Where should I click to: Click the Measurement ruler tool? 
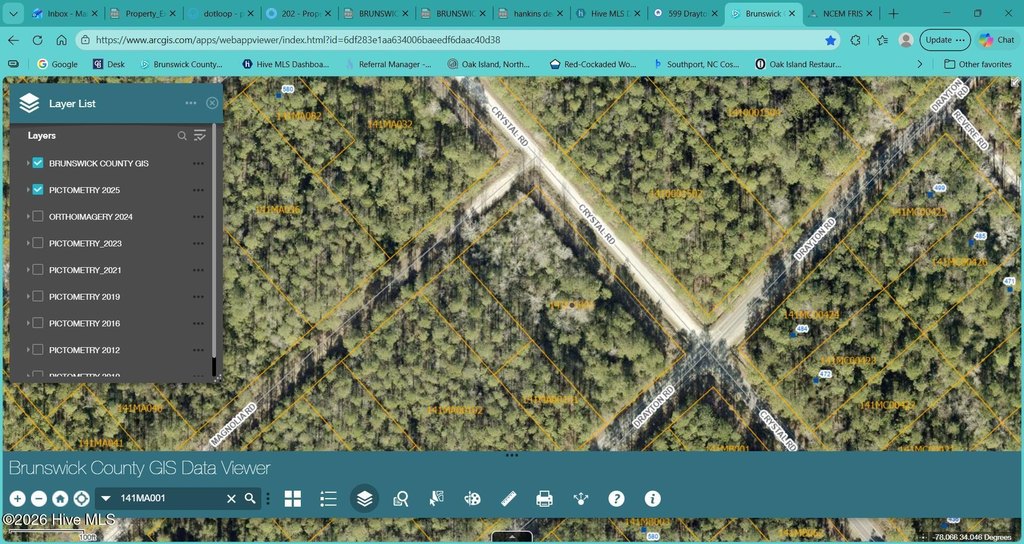coord(508,498)
